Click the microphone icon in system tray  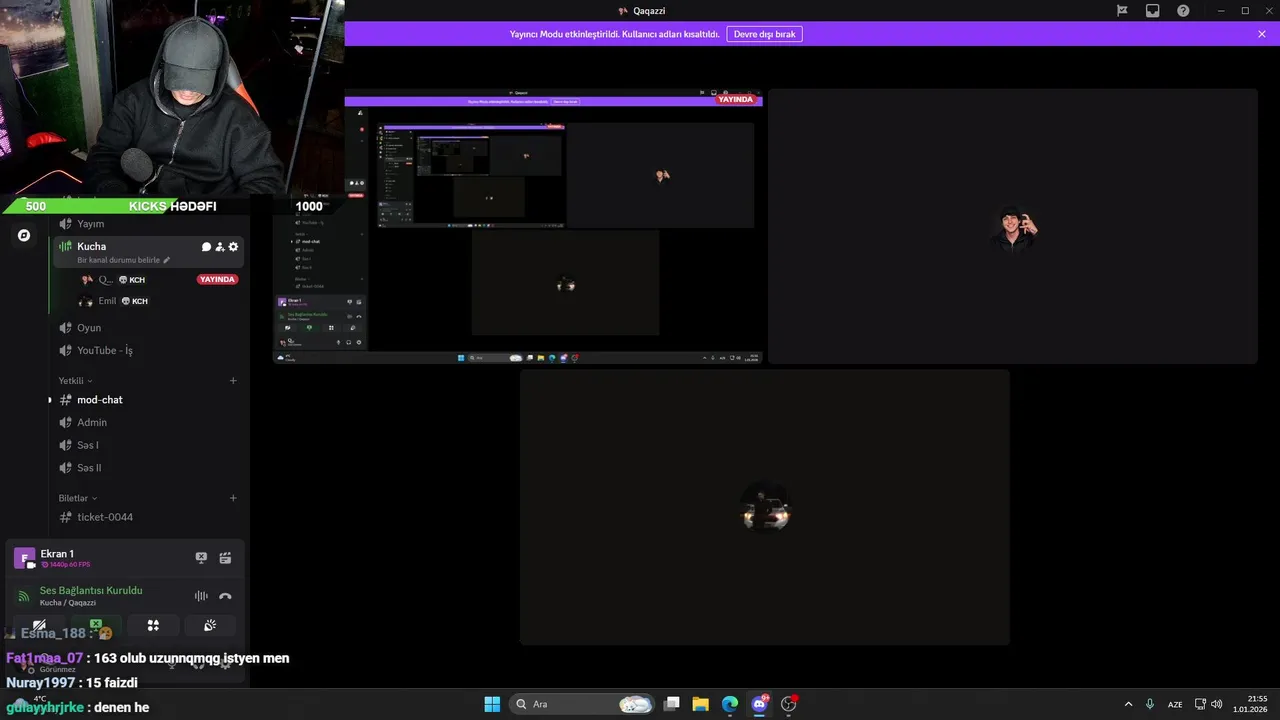pos(1150,704)
